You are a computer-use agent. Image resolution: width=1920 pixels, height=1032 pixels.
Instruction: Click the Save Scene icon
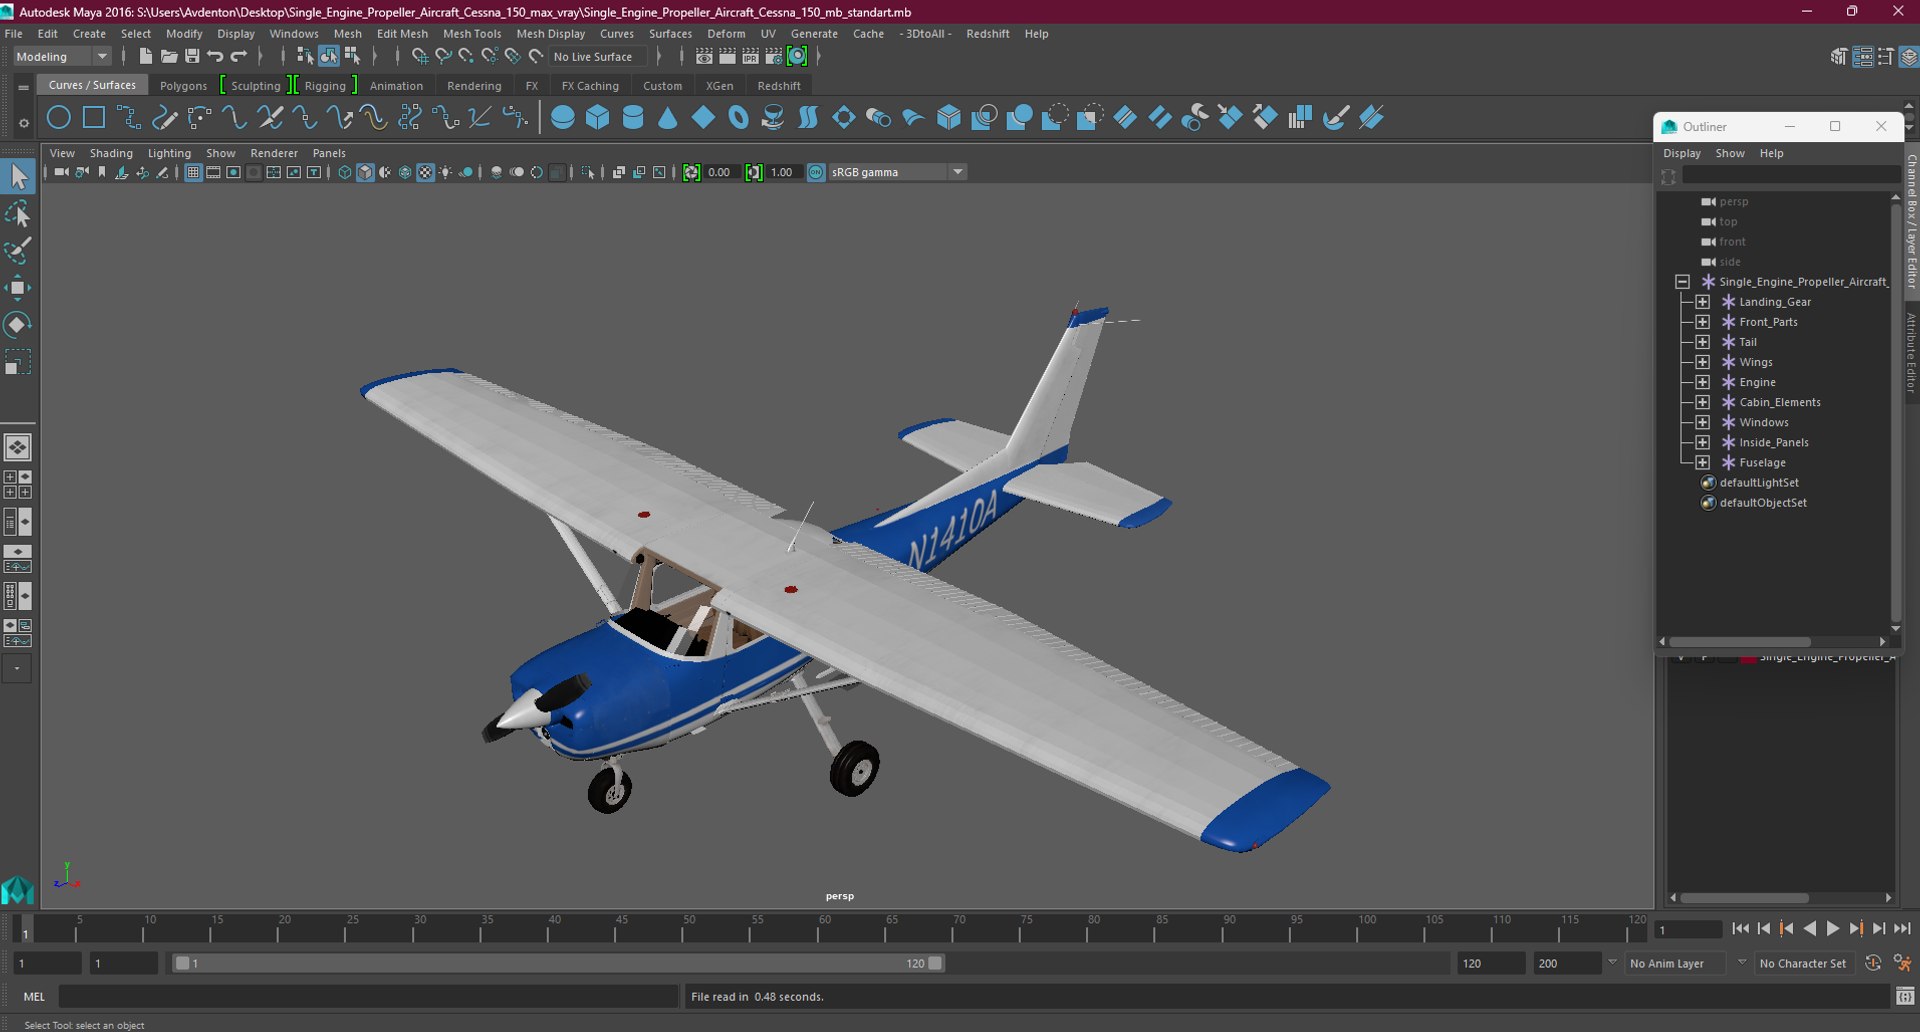coord(192,57)
